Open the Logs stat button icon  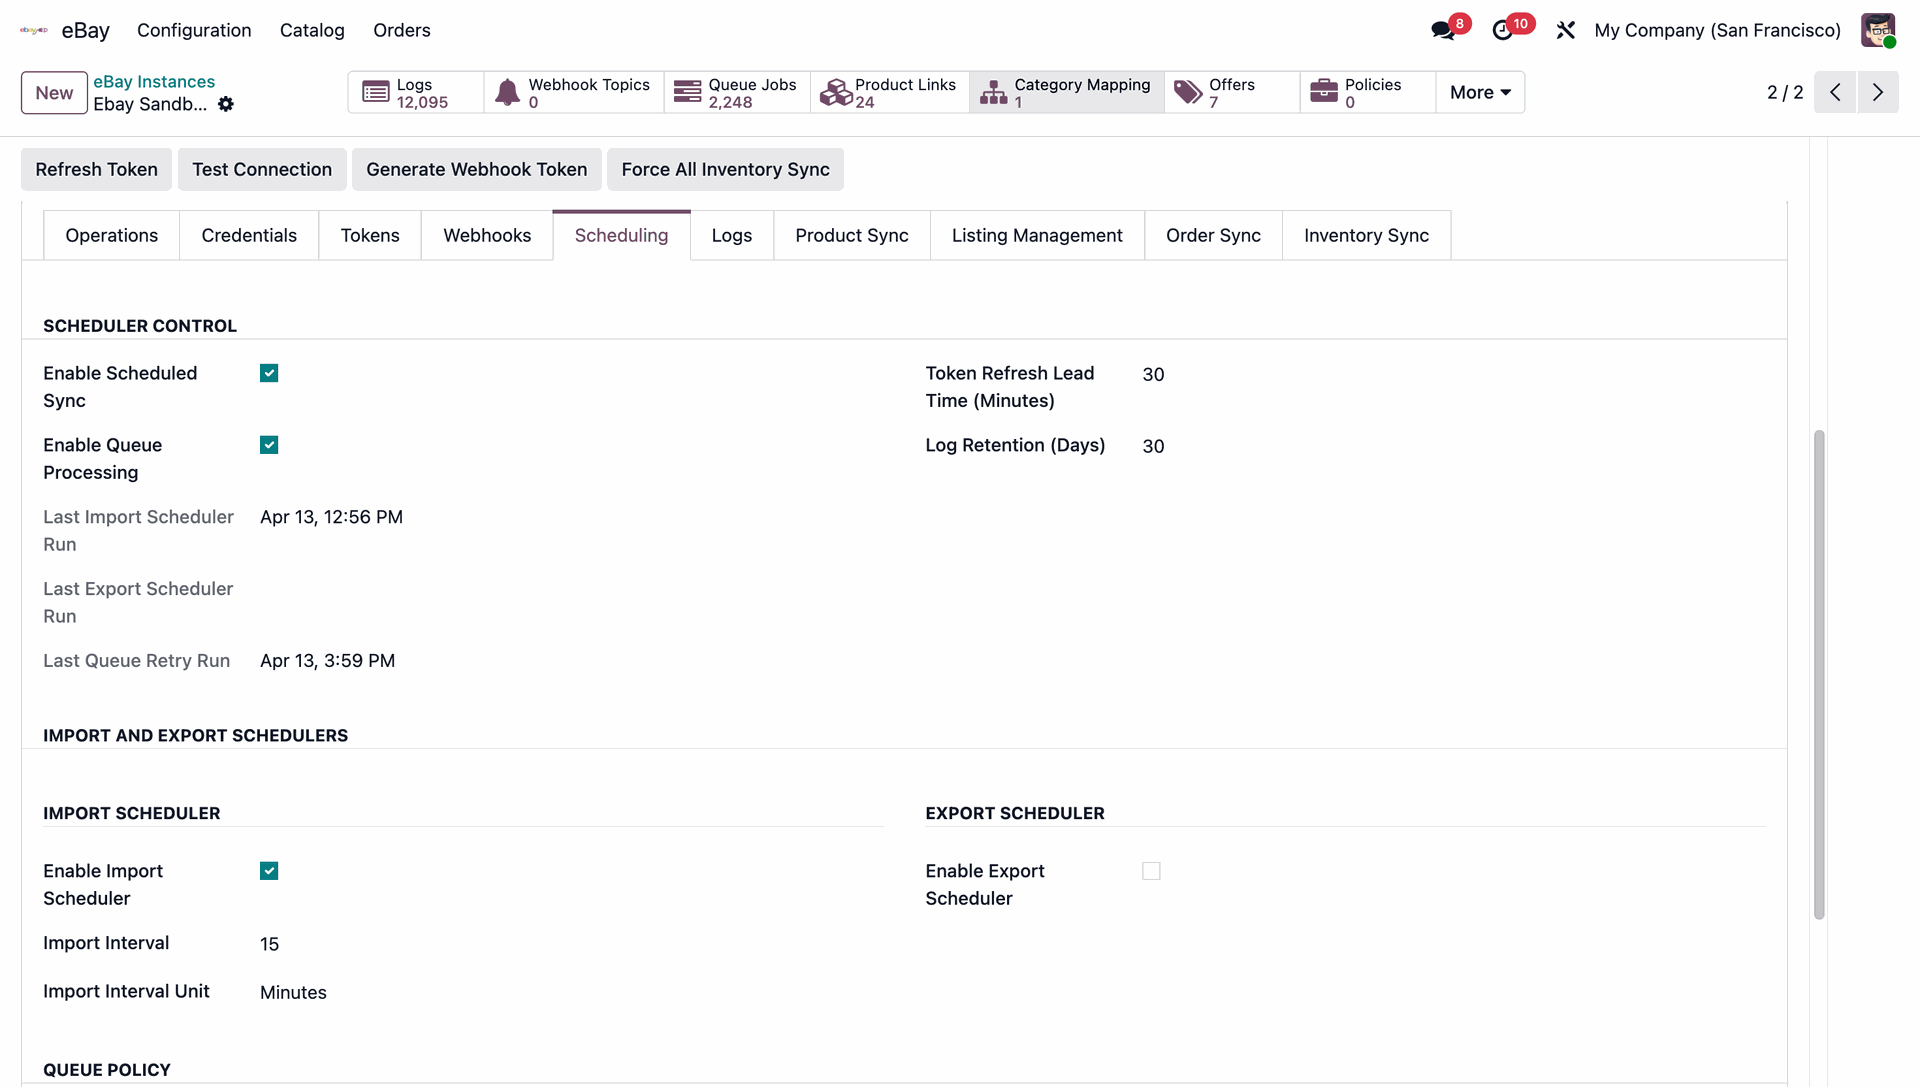point(376,92)
